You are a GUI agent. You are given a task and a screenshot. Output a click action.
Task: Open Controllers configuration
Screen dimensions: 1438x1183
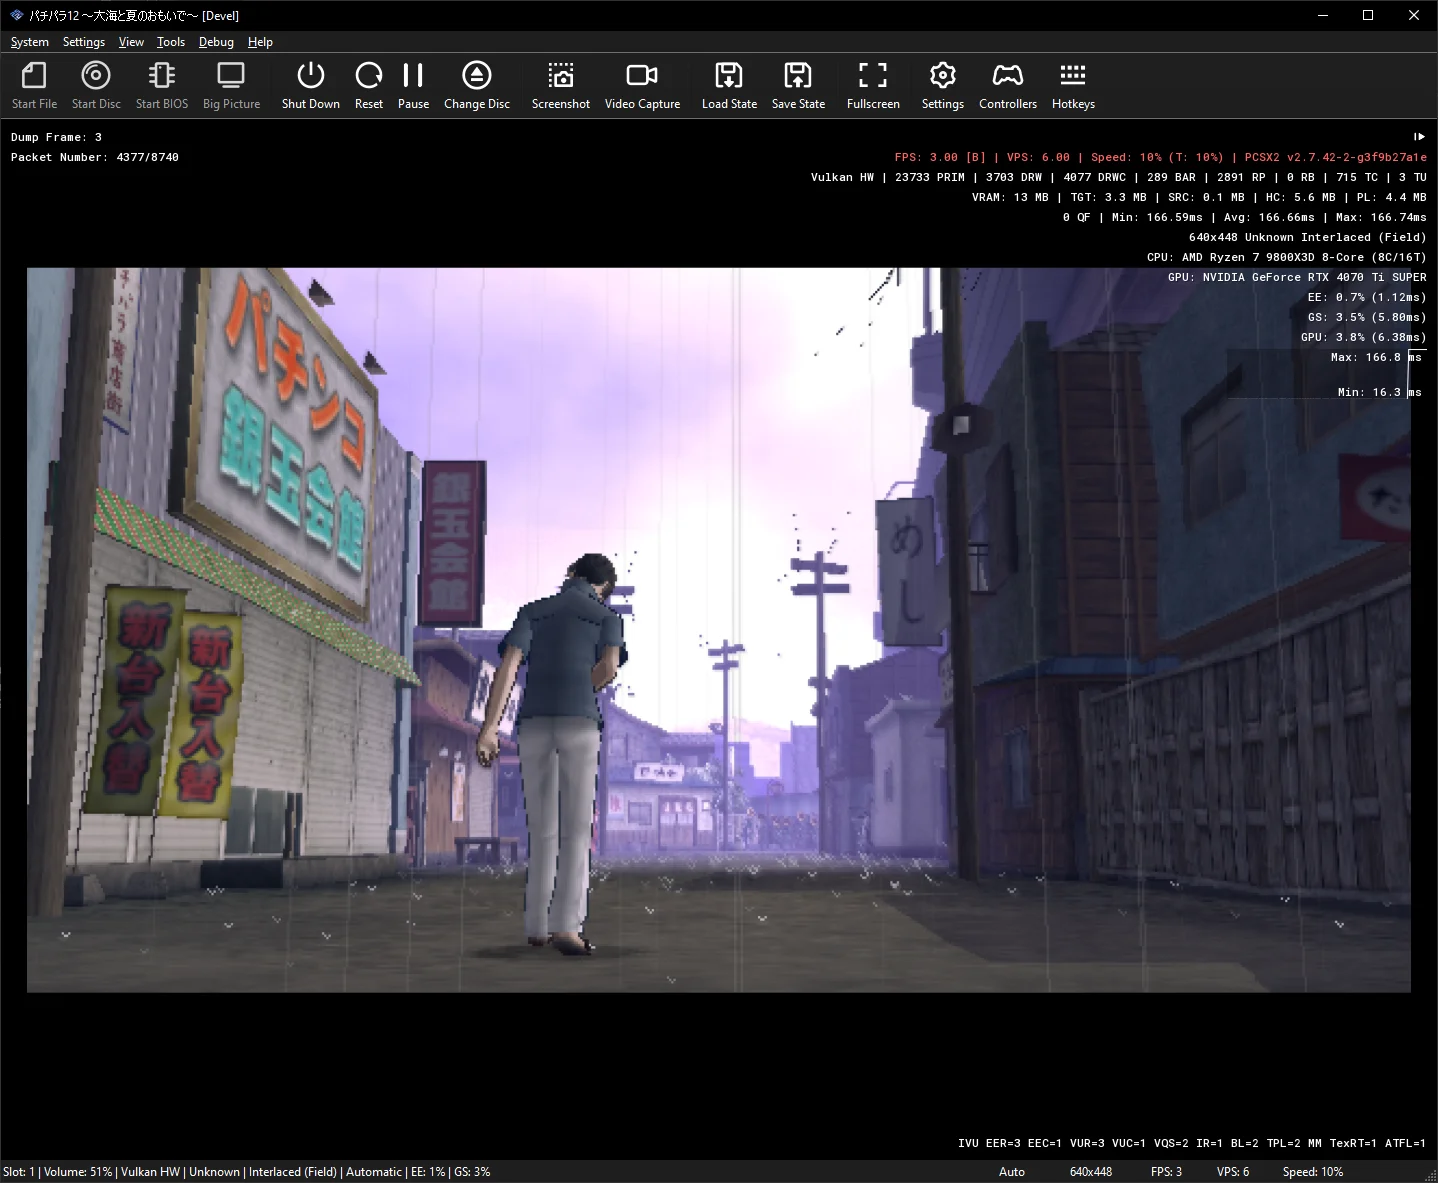[1008, 85]
